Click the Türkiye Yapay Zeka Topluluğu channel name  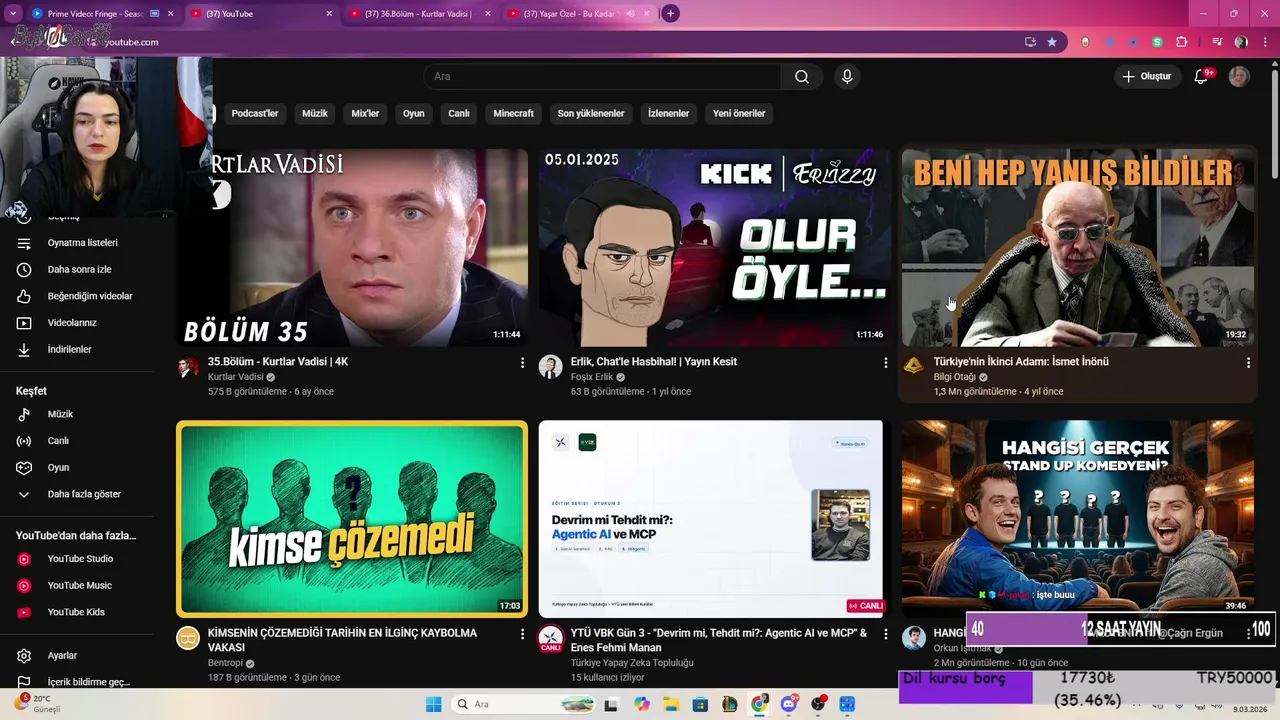coord(632,663)
